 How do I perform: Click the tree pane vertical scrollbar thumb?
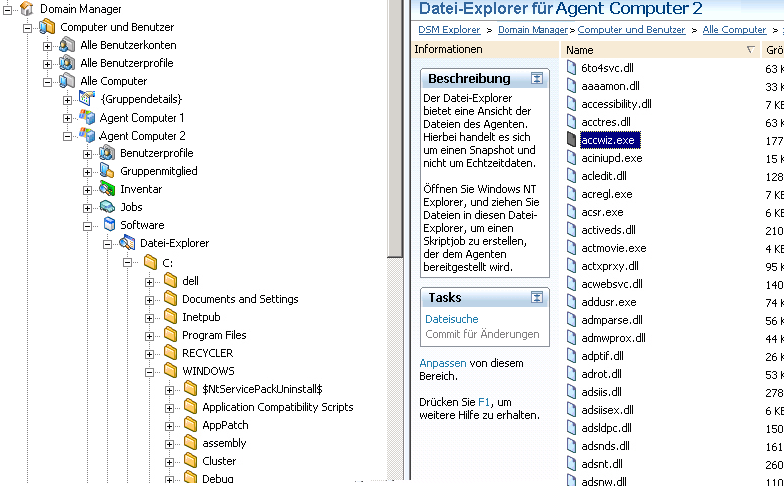(x=395, y=128)
